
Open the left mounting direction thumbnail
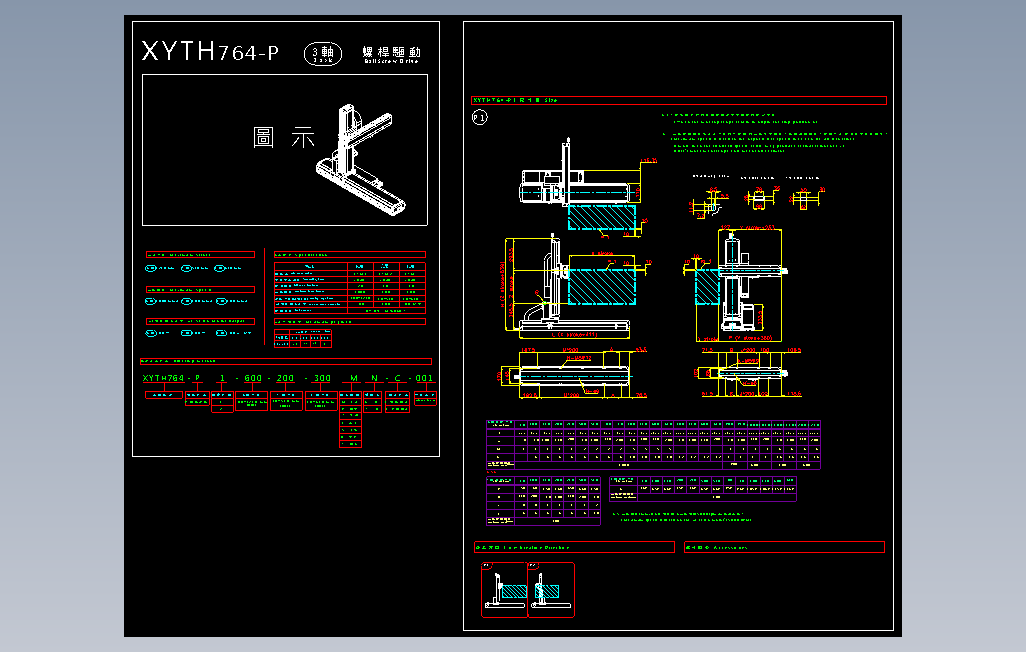point(504,590)
